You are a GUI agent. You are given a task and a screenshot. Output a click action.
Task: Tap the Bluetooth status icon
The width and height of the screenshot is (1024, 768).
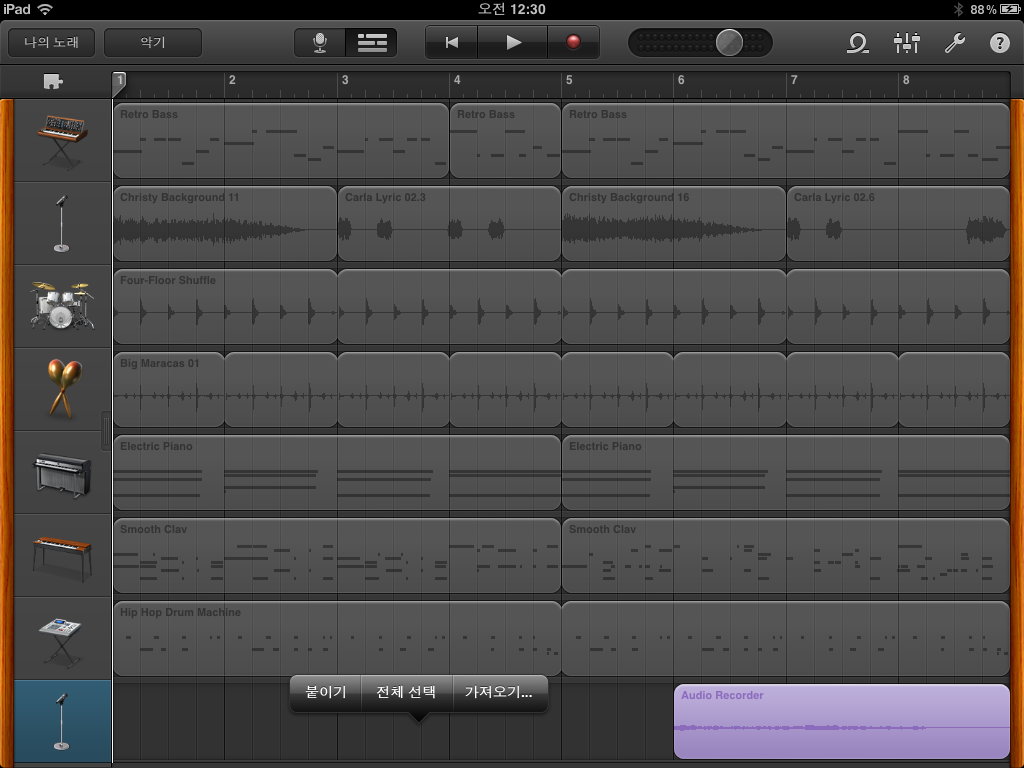958,9
